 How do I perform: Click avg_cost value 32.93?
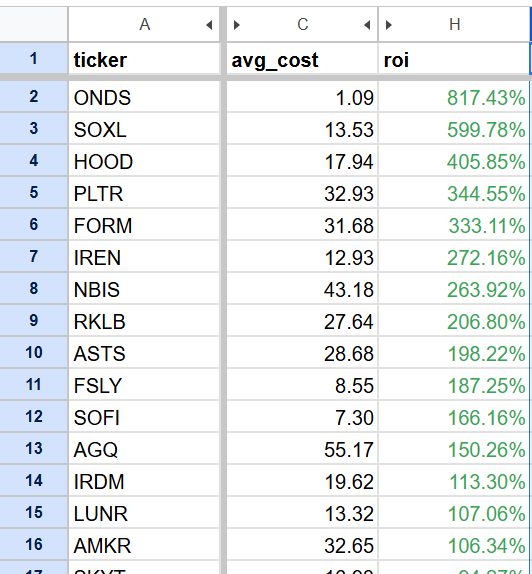click(302, 193)
